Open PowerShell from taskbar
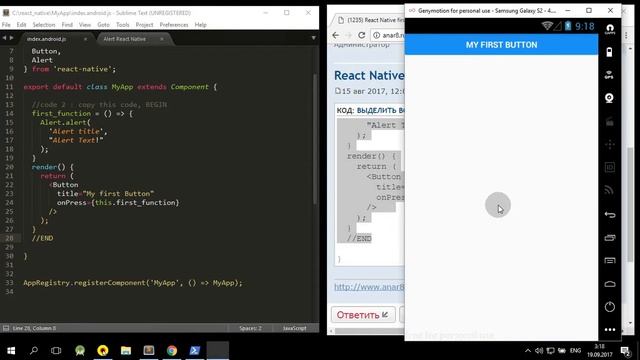Image resolution: width=640 pixels, height=360 pixels. click(195, 351)
